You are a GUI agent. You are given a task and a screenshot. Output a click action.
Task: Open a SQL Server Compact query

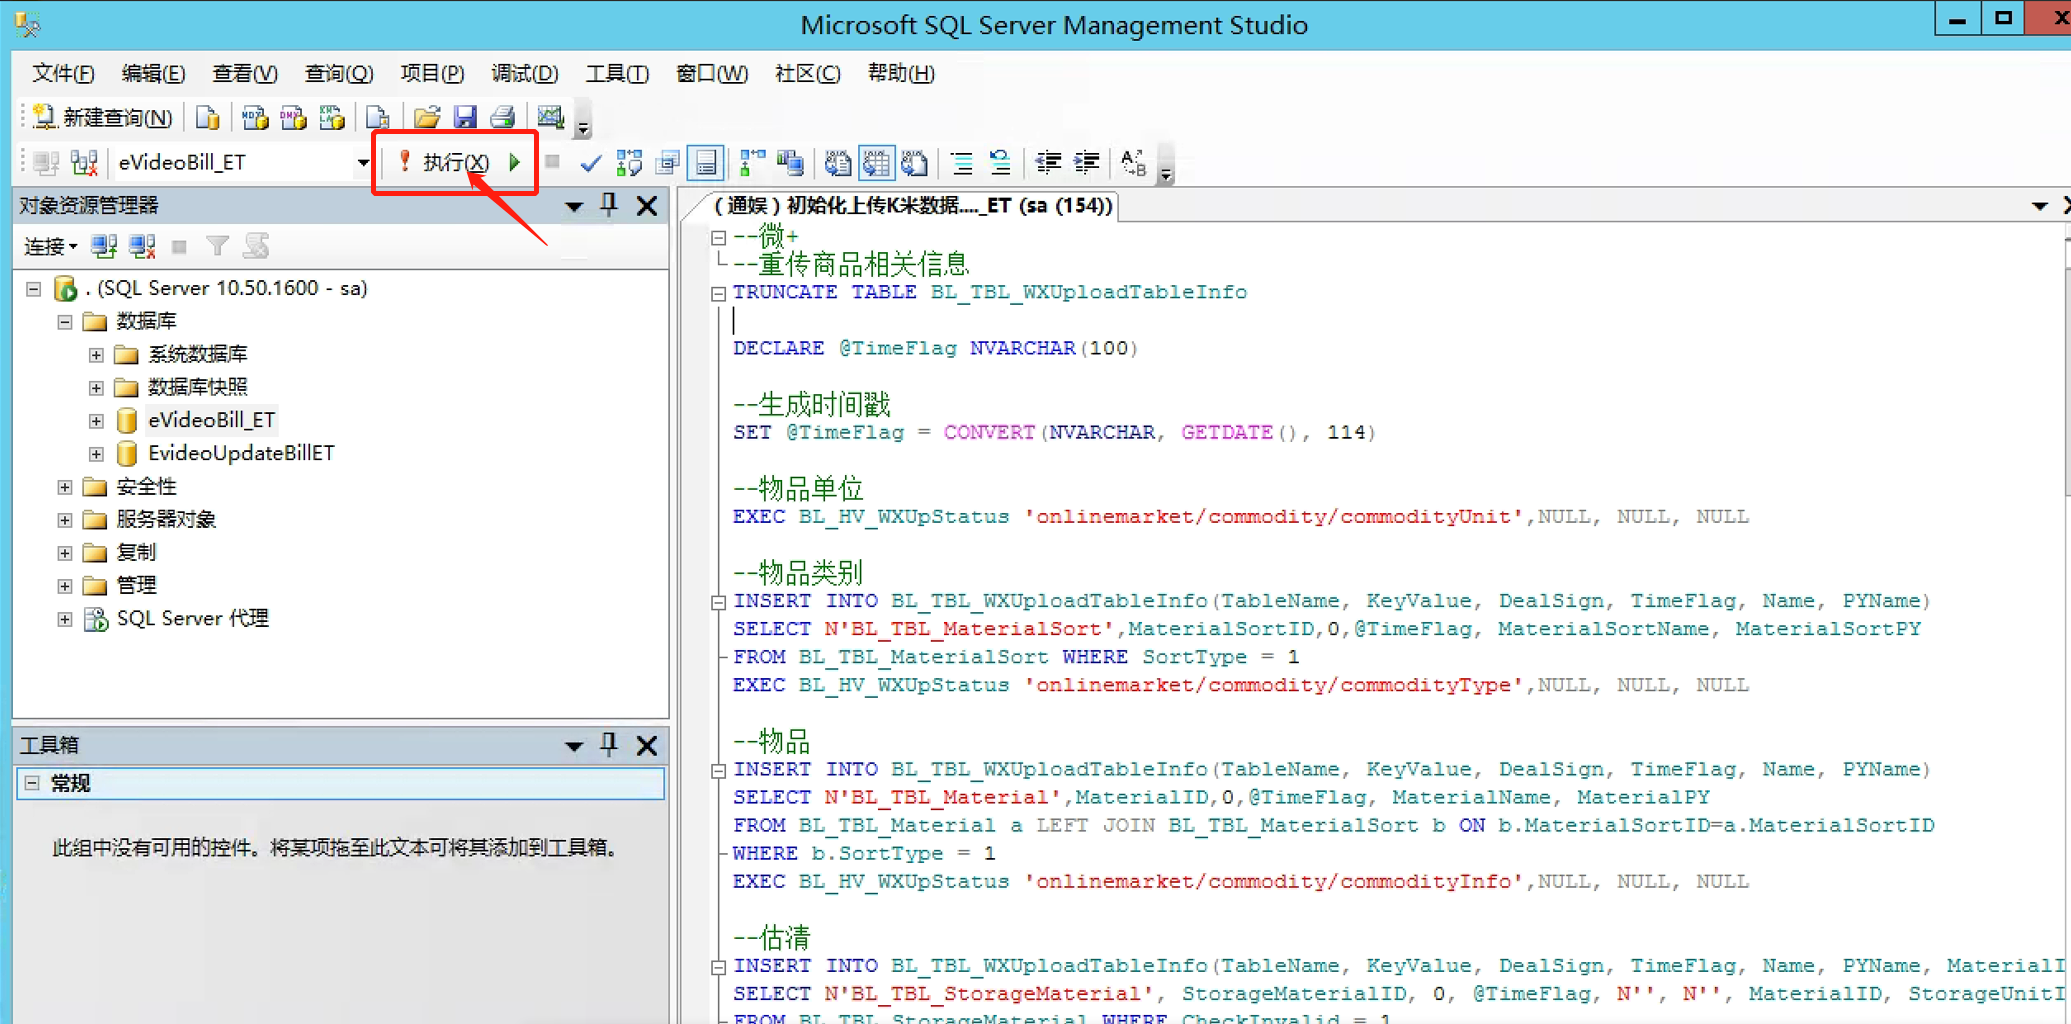(x=377, y=117)
